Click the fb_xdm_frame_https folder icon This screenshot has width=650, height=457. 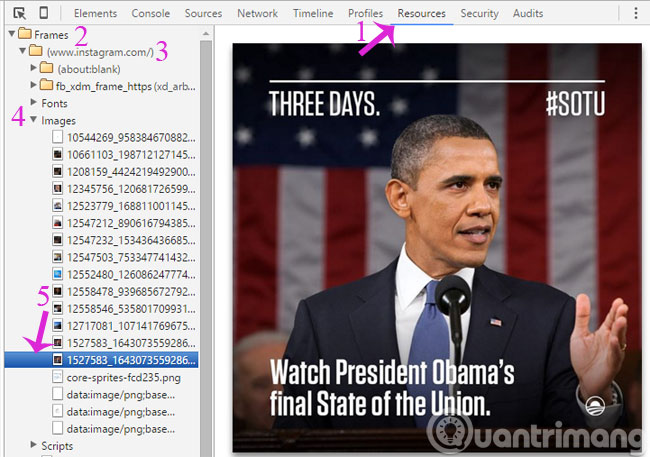(x=46, y=85)
